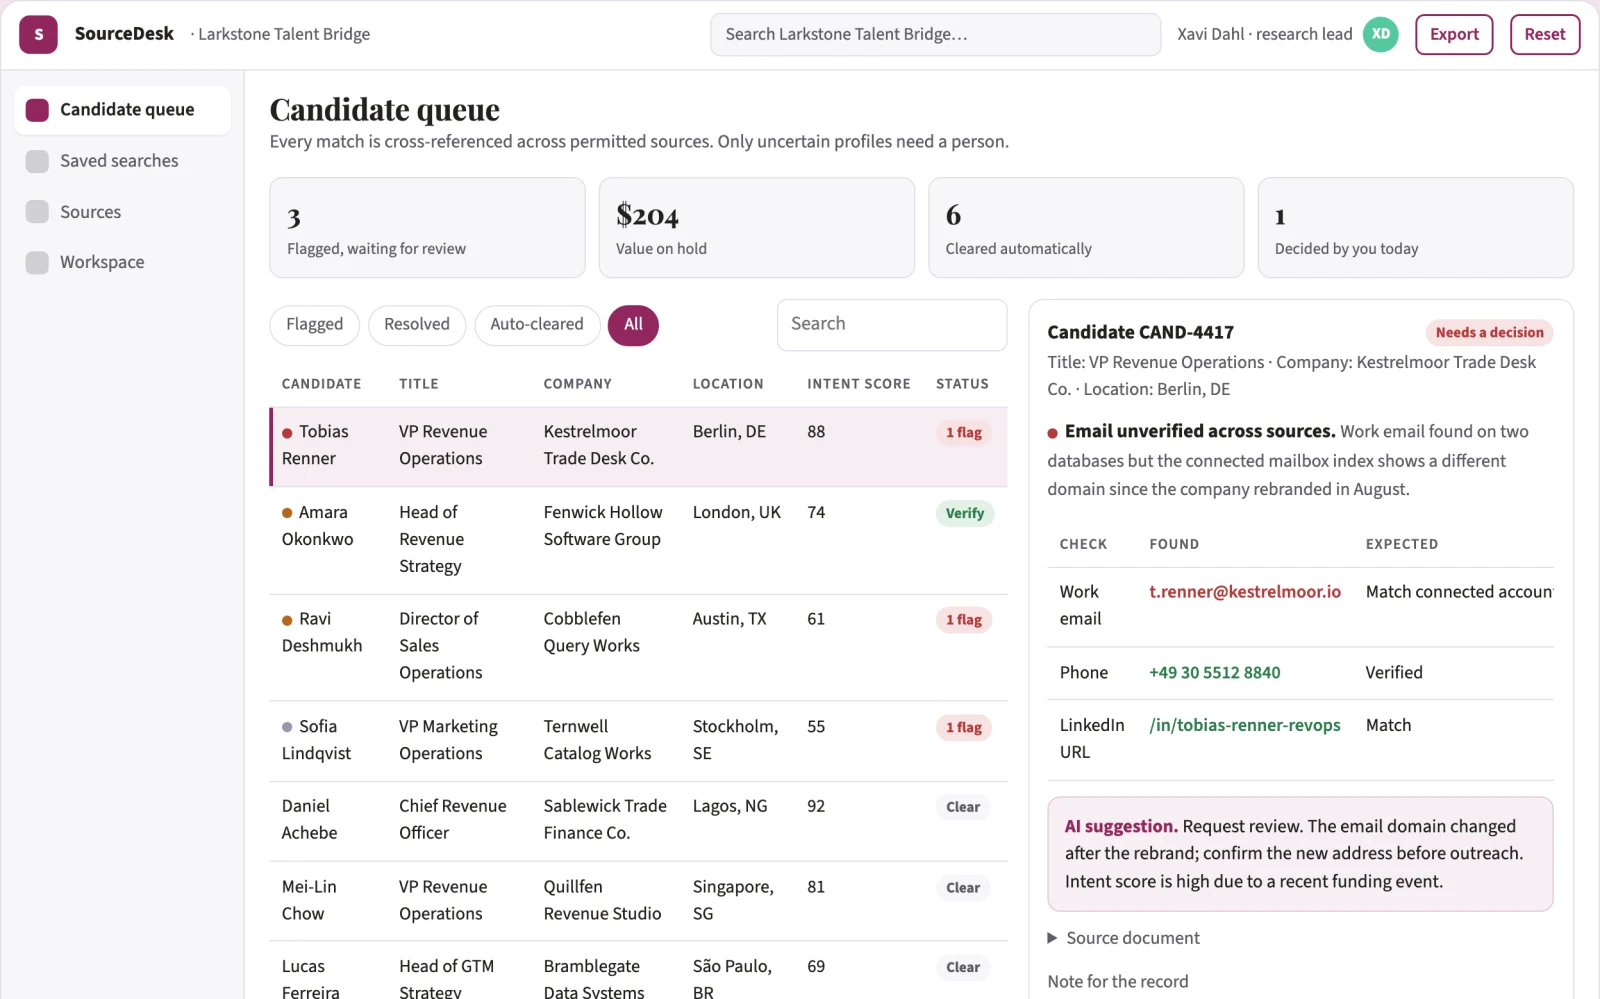The image size is (1600, 999).
Task: Click the INTENT SCORE column header
Action: pyautogui.click(x=859, y=384)
